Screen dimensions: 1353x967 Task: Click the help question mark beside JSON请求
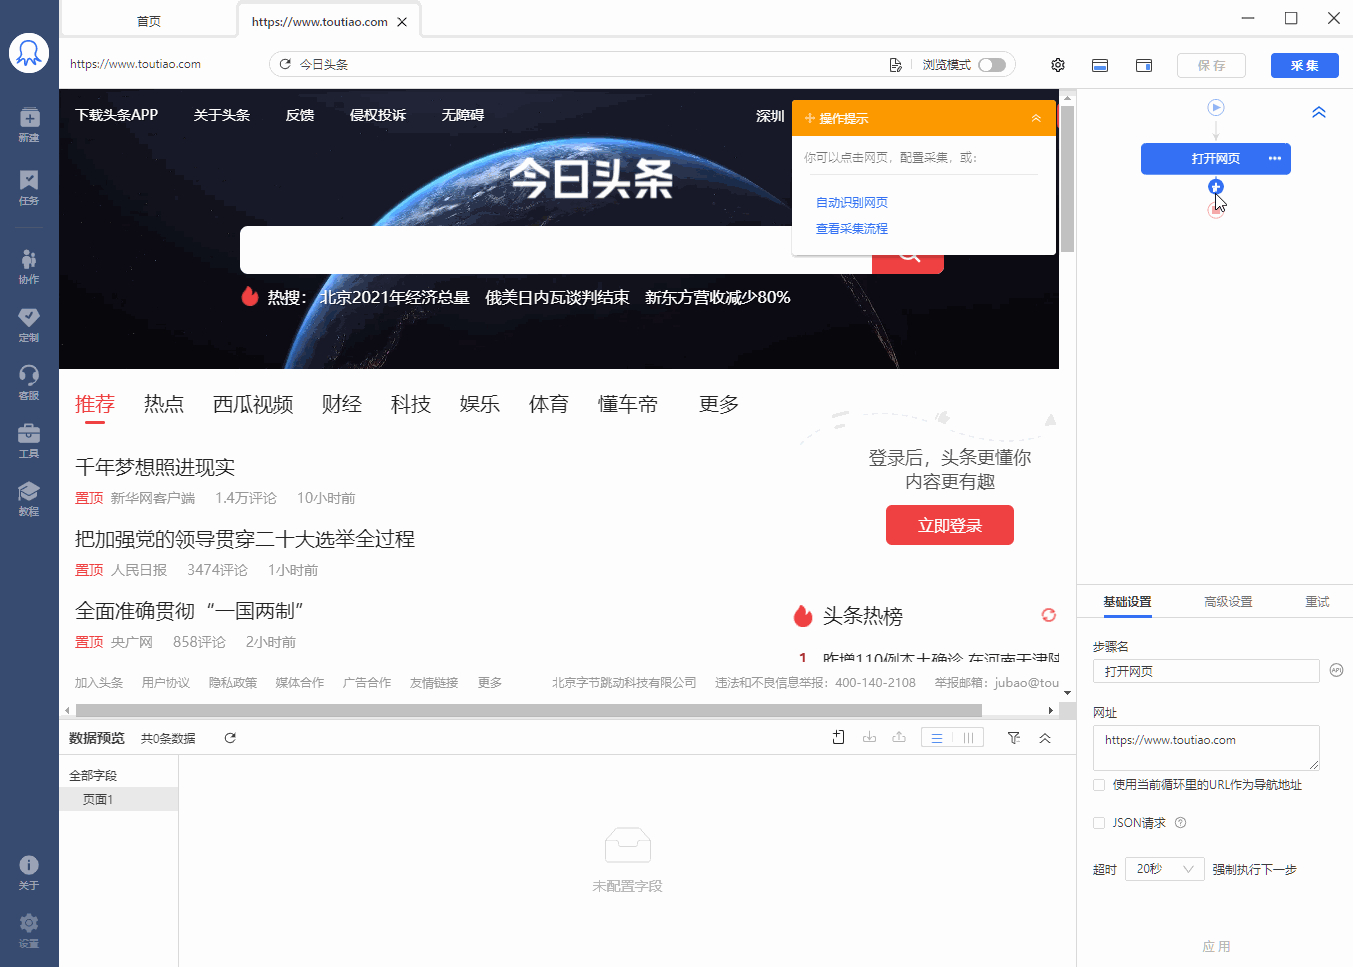click(1180, 823)
